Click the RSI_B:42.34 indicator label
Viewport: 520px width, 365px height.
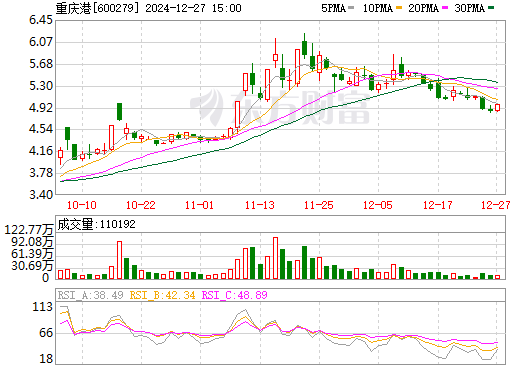pyautogui.click(x=162, y=295)
